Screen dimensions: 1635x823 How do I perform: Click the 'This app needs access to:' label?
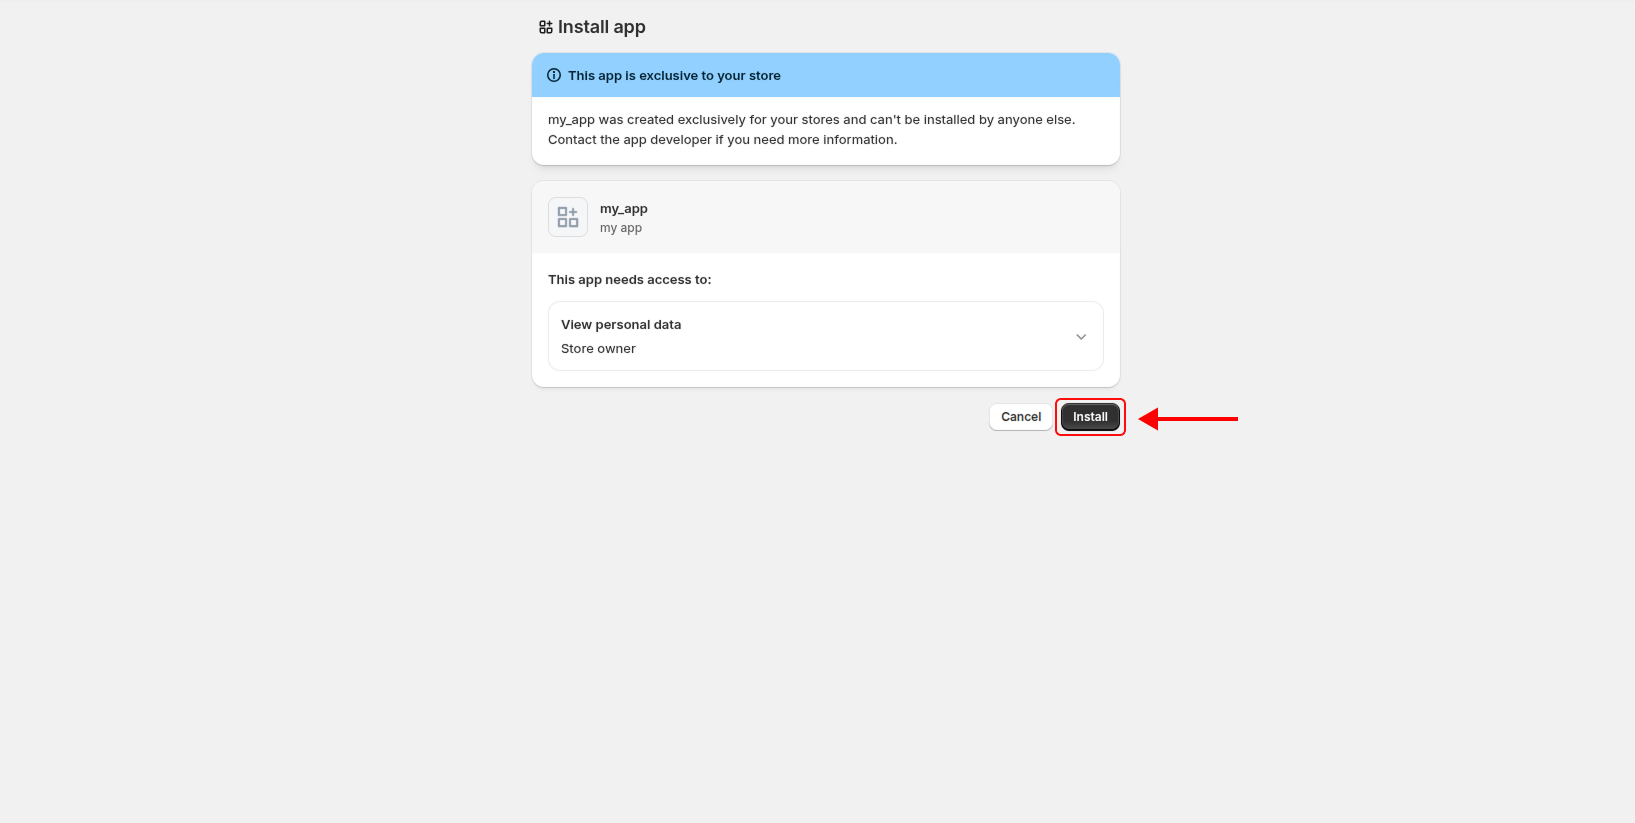point(629,280)
